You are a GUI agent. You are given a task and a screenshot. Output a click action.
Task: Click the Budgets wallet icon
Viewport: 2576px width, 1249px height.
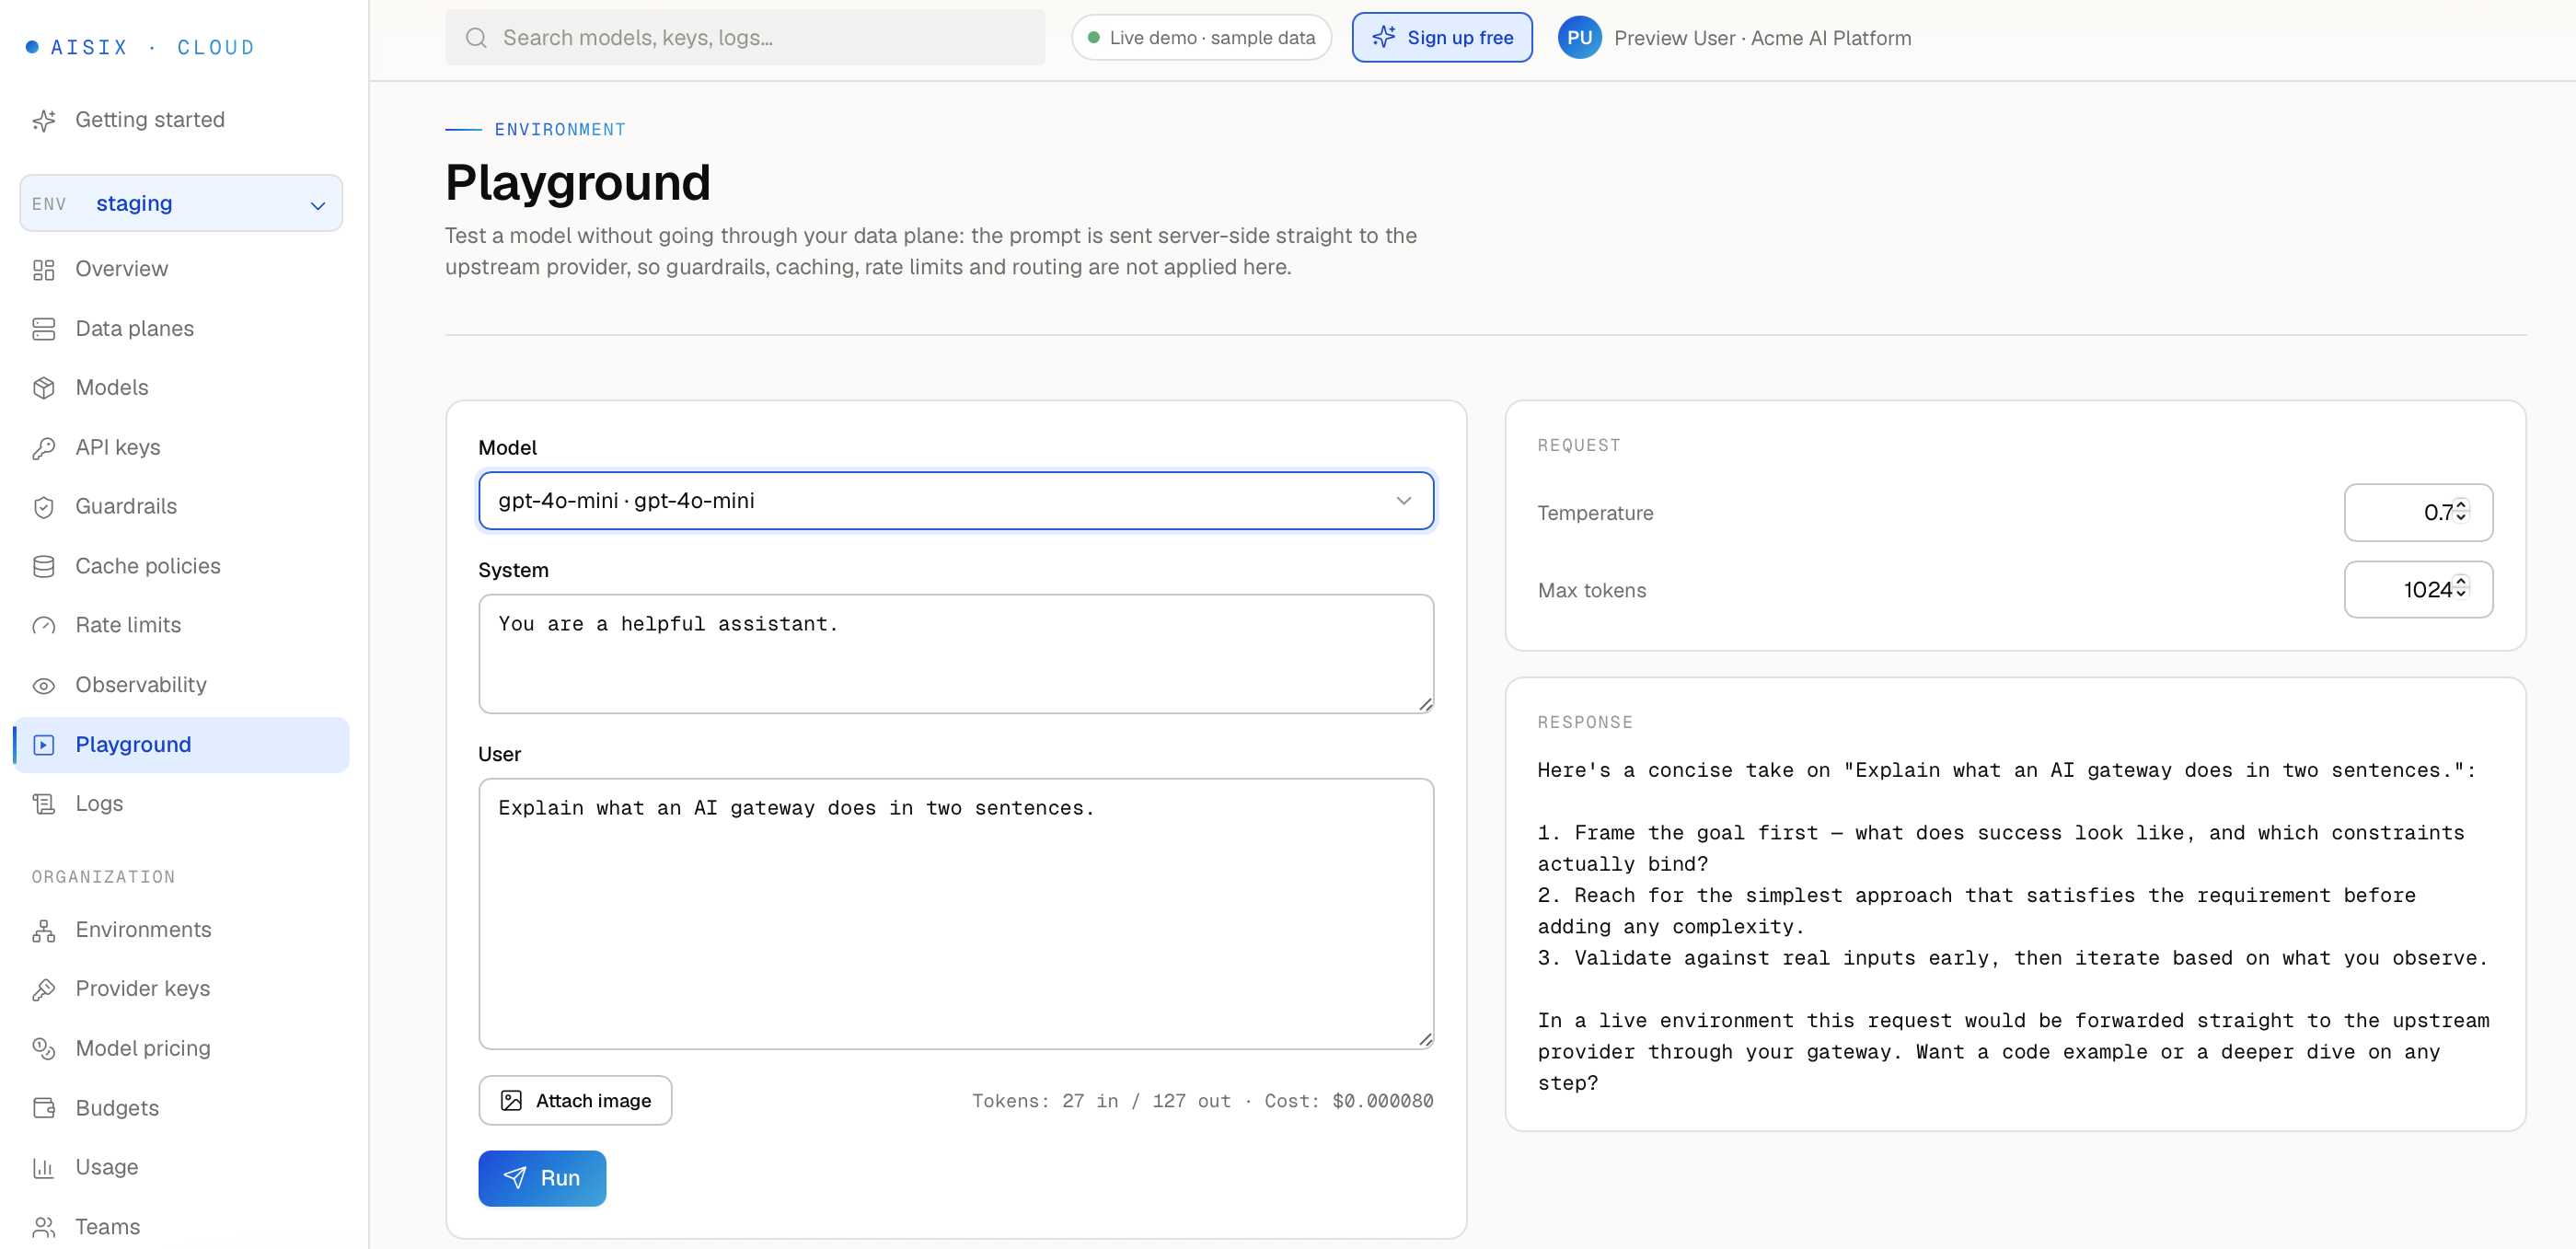43,1108
